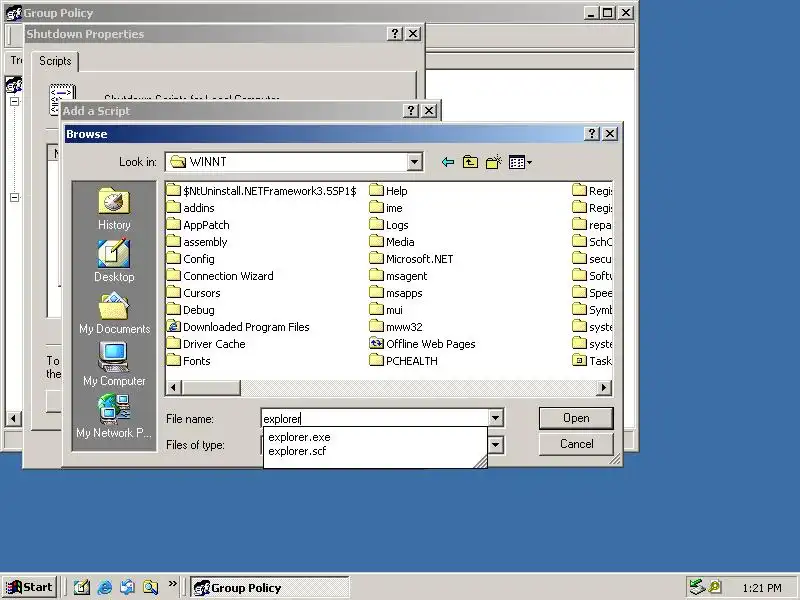Expand the Files of type dropdown arrow
This screenshot has width=800, height=600.
pos(495,445)
